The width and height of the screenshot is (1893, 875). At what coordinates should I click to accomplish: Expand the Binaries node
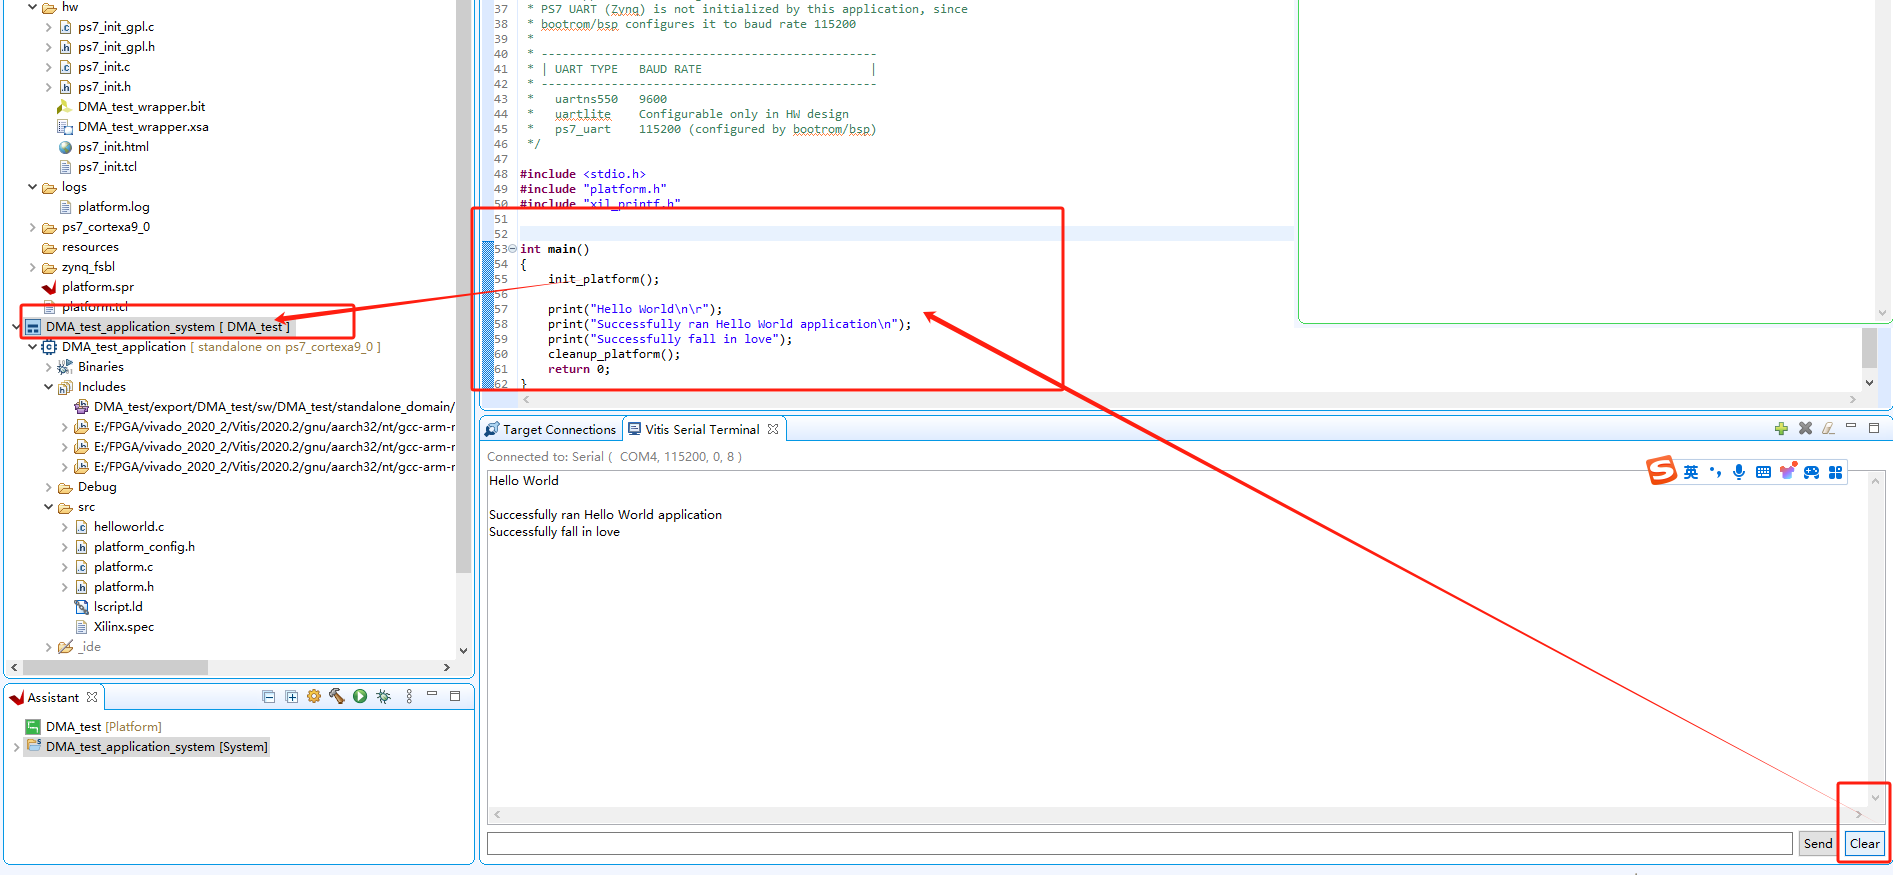[x=48, y=367]
